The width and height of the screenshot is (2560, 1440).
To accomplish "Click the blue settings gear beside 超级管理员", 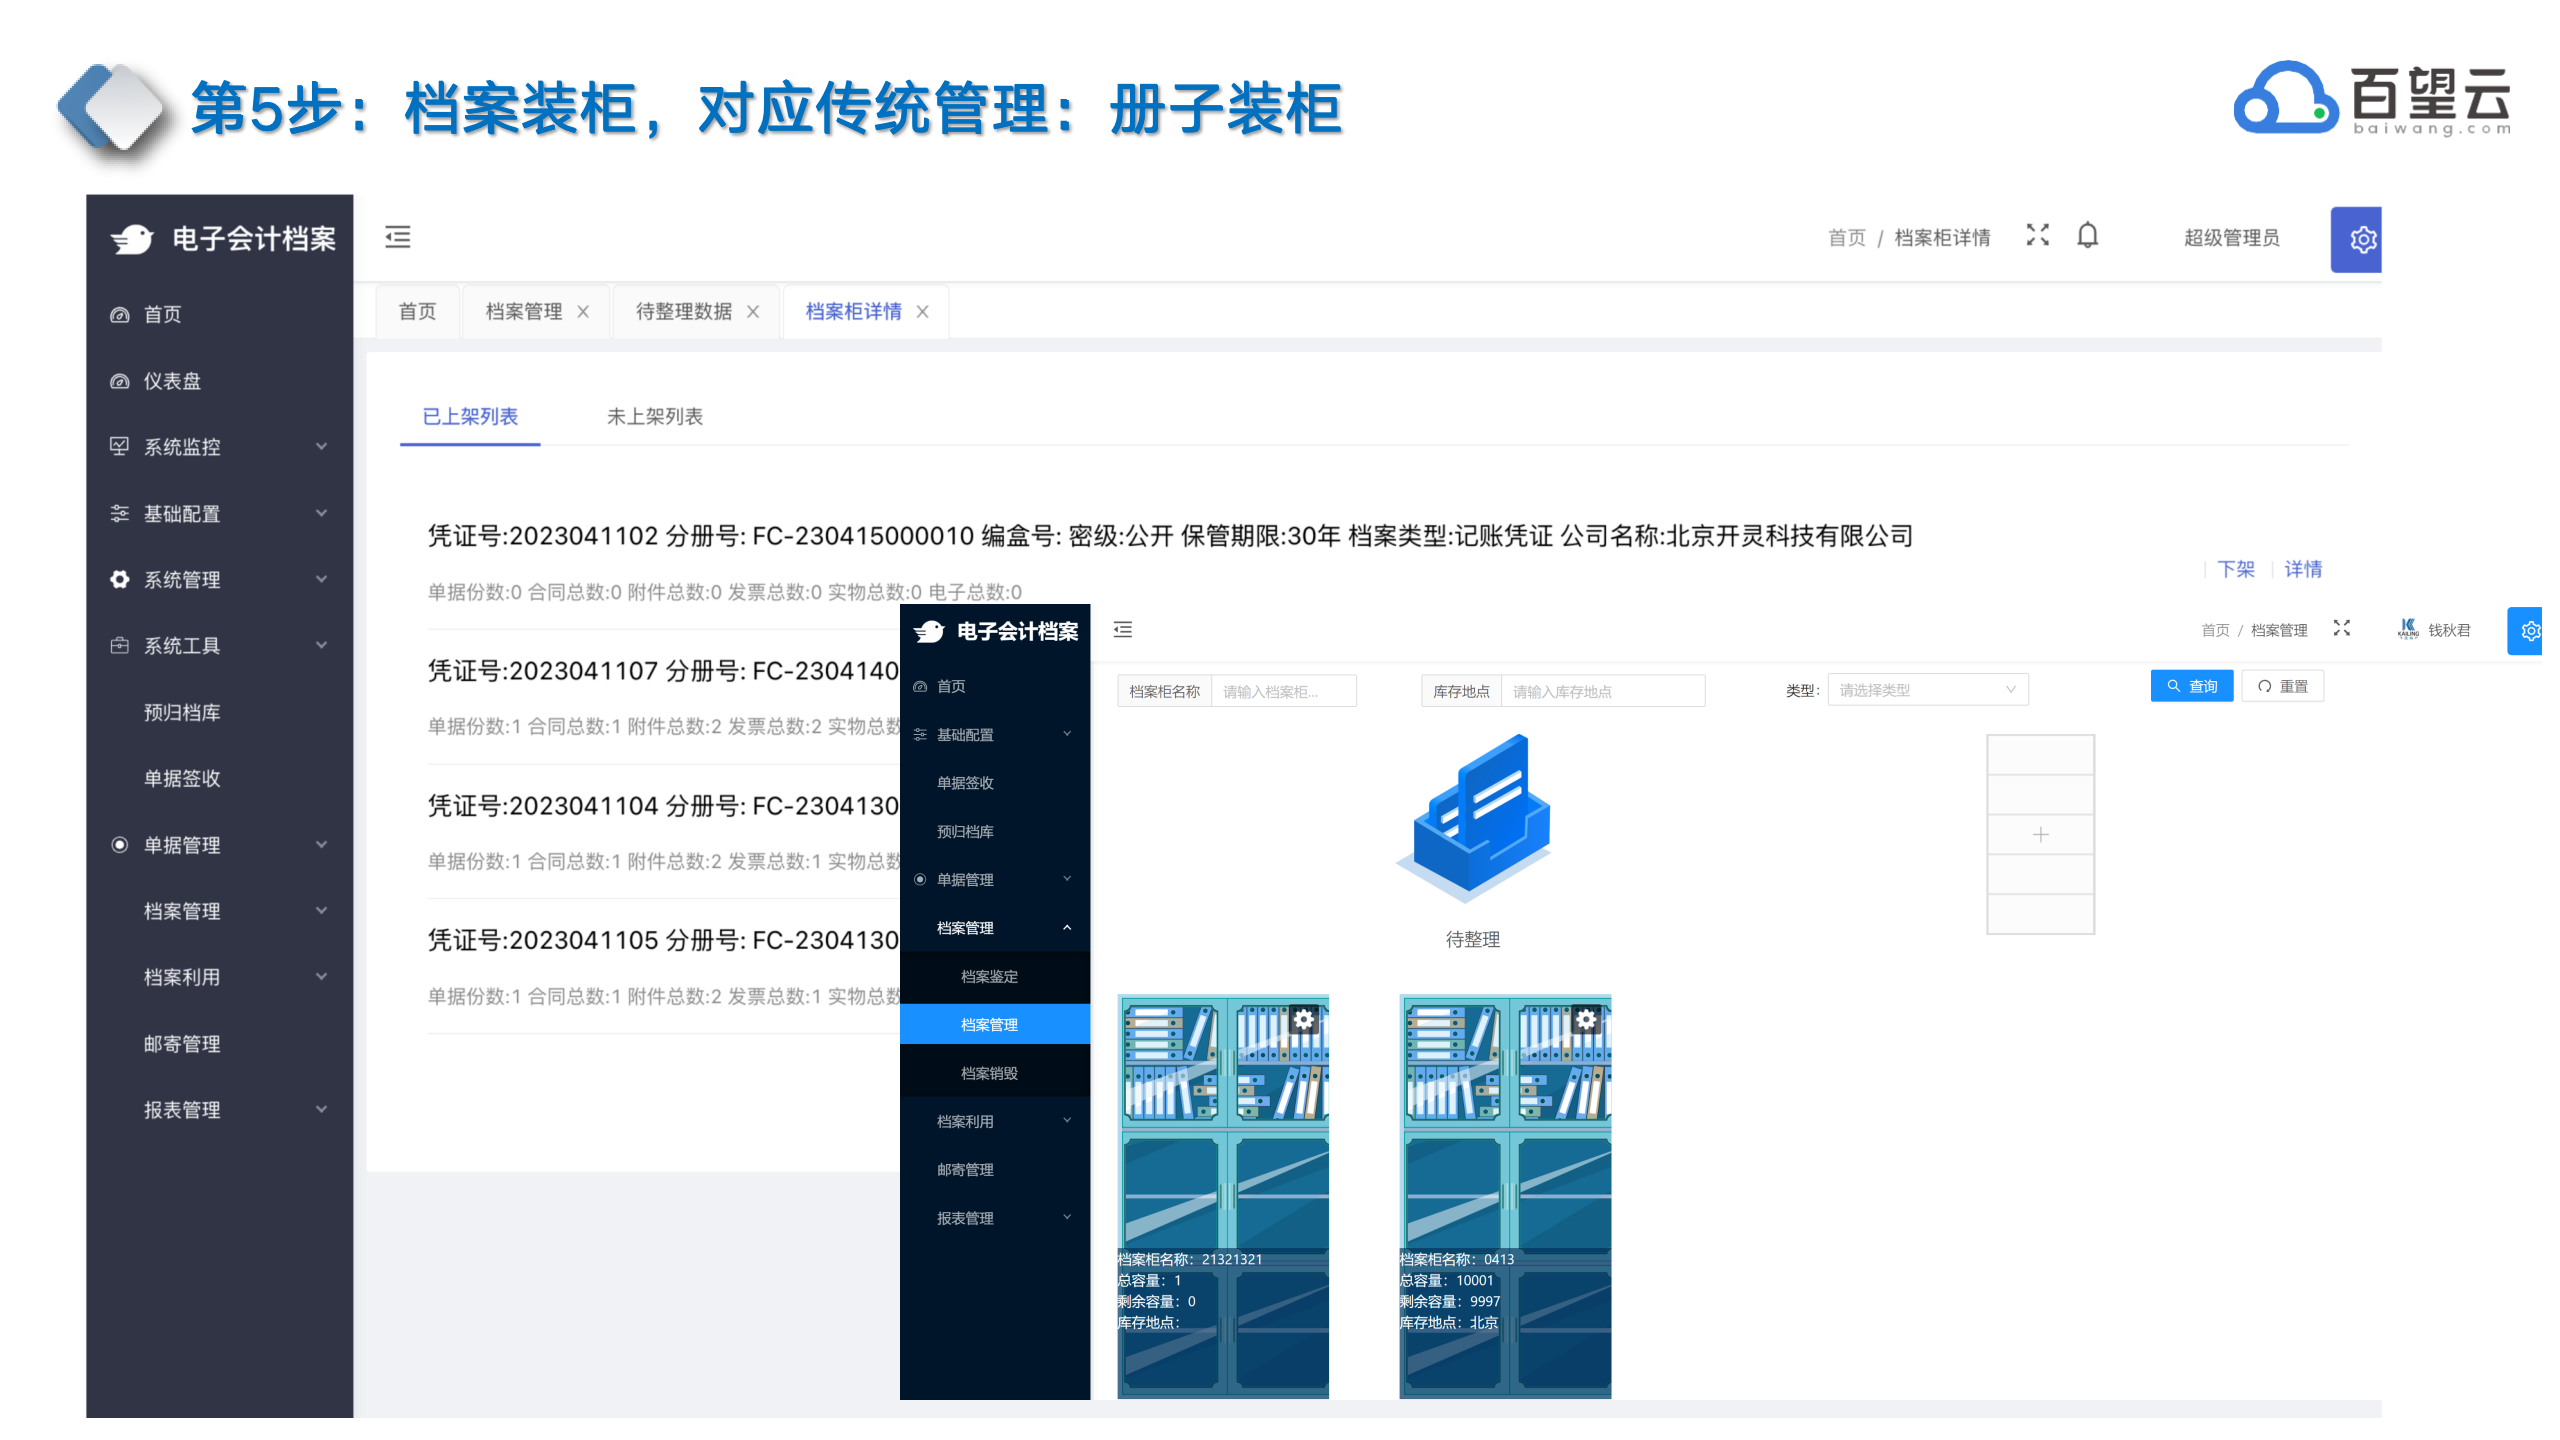I will (2362, 240).
